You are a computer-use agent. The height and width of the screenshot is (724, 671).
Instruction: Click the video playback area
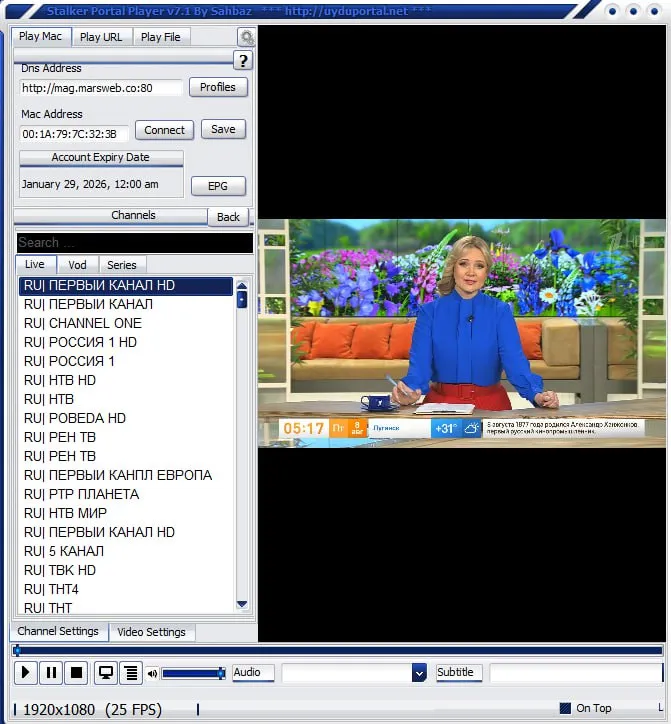pyautogui.click(x=461, y=333)
